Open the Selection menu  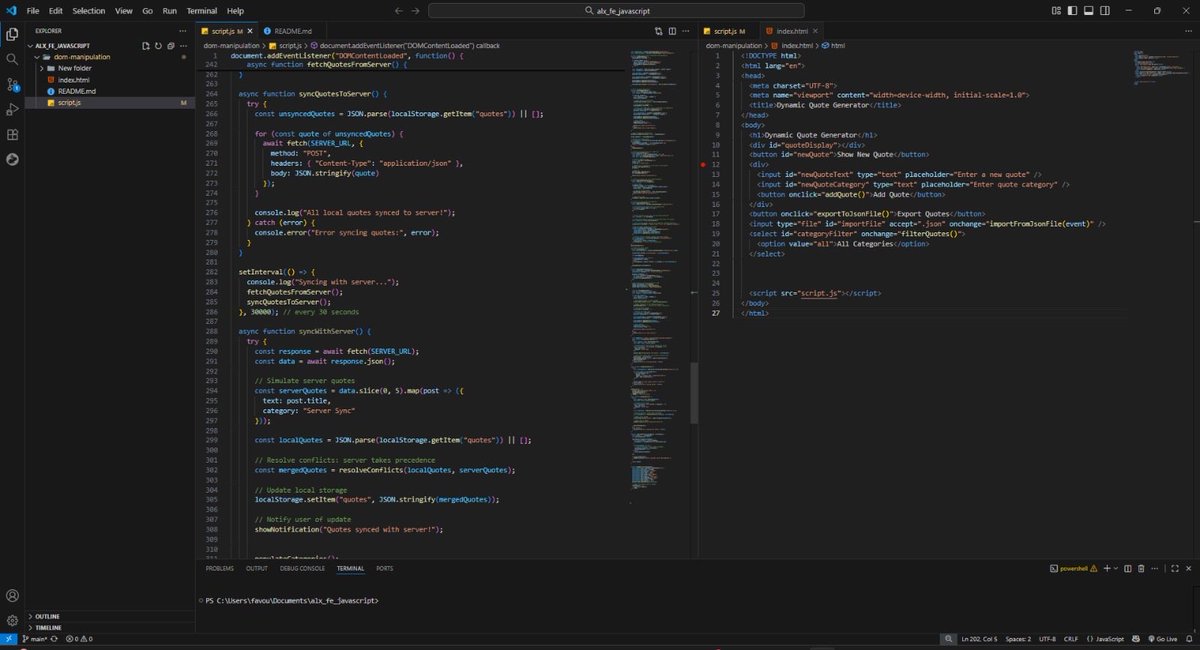pyautogui.click(x=88, y=10)
